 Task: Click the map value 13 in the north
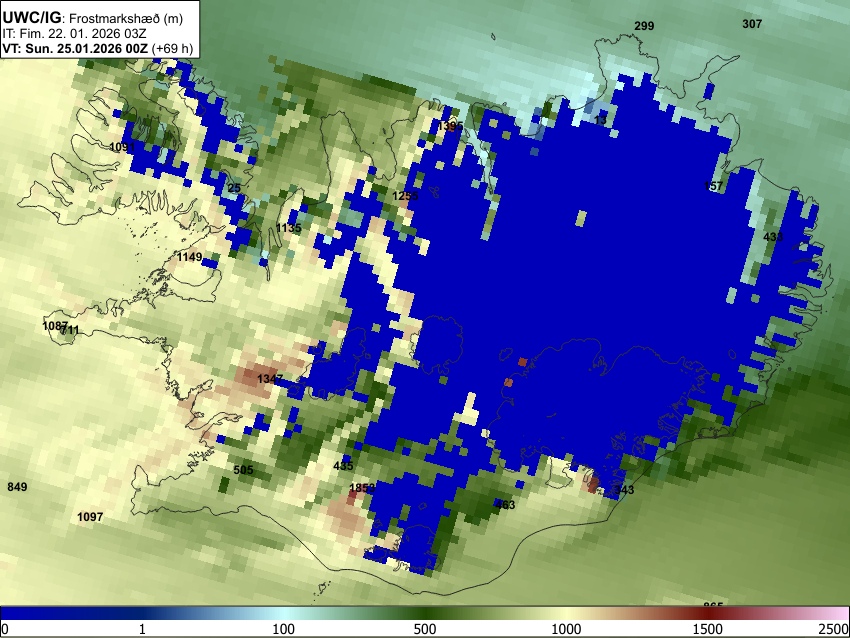600,120
